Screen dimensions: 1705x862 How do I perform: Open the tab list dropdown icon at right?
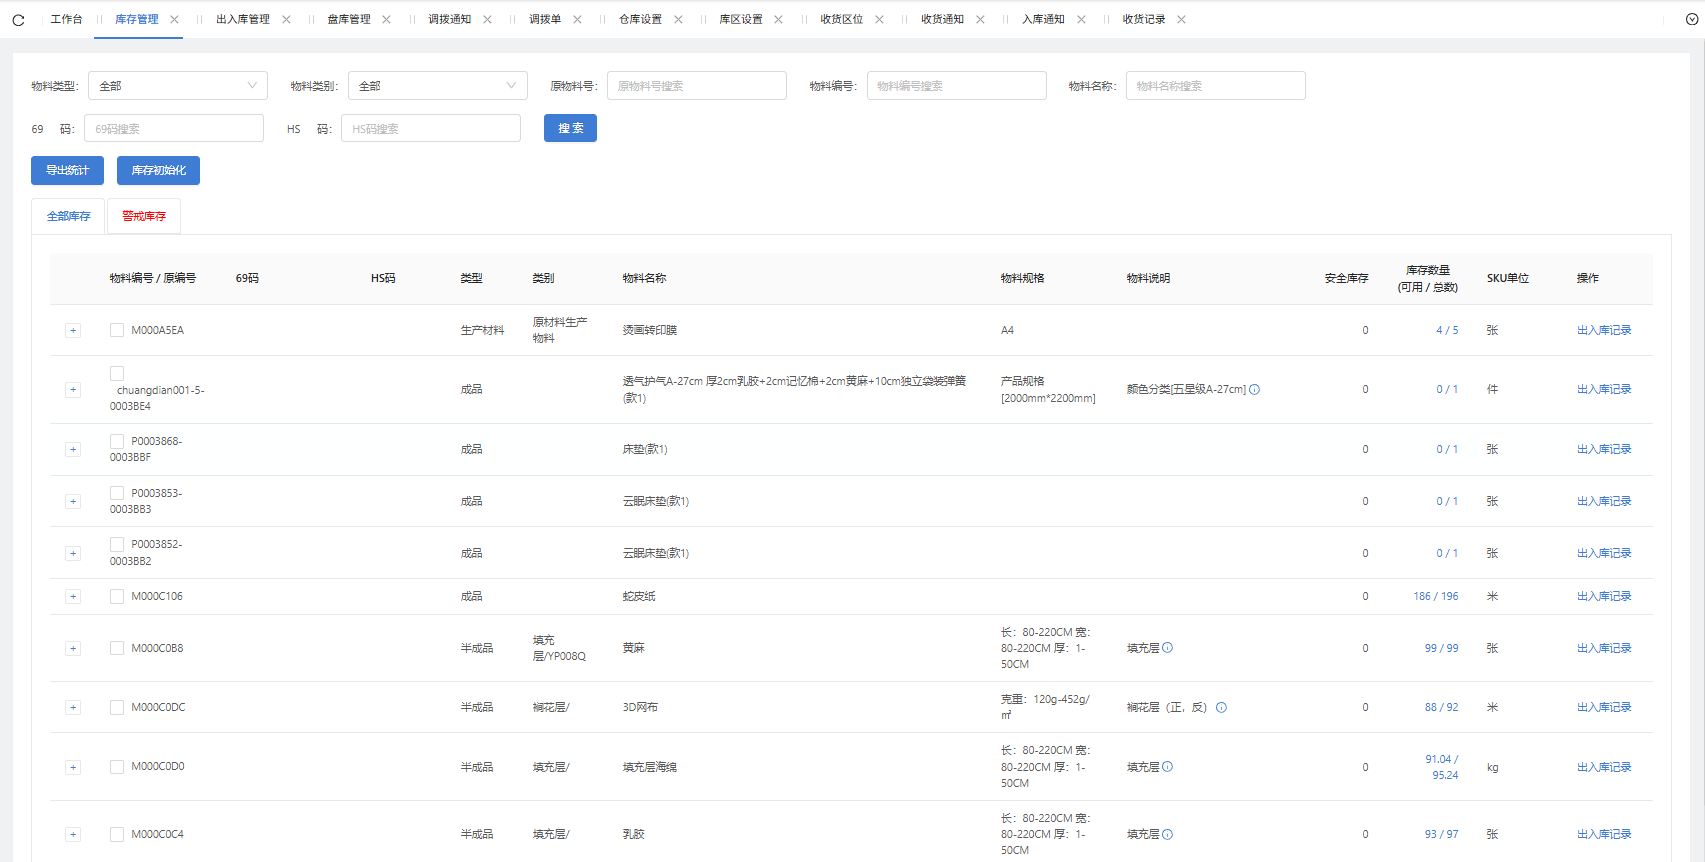(x=1692, y=19)
